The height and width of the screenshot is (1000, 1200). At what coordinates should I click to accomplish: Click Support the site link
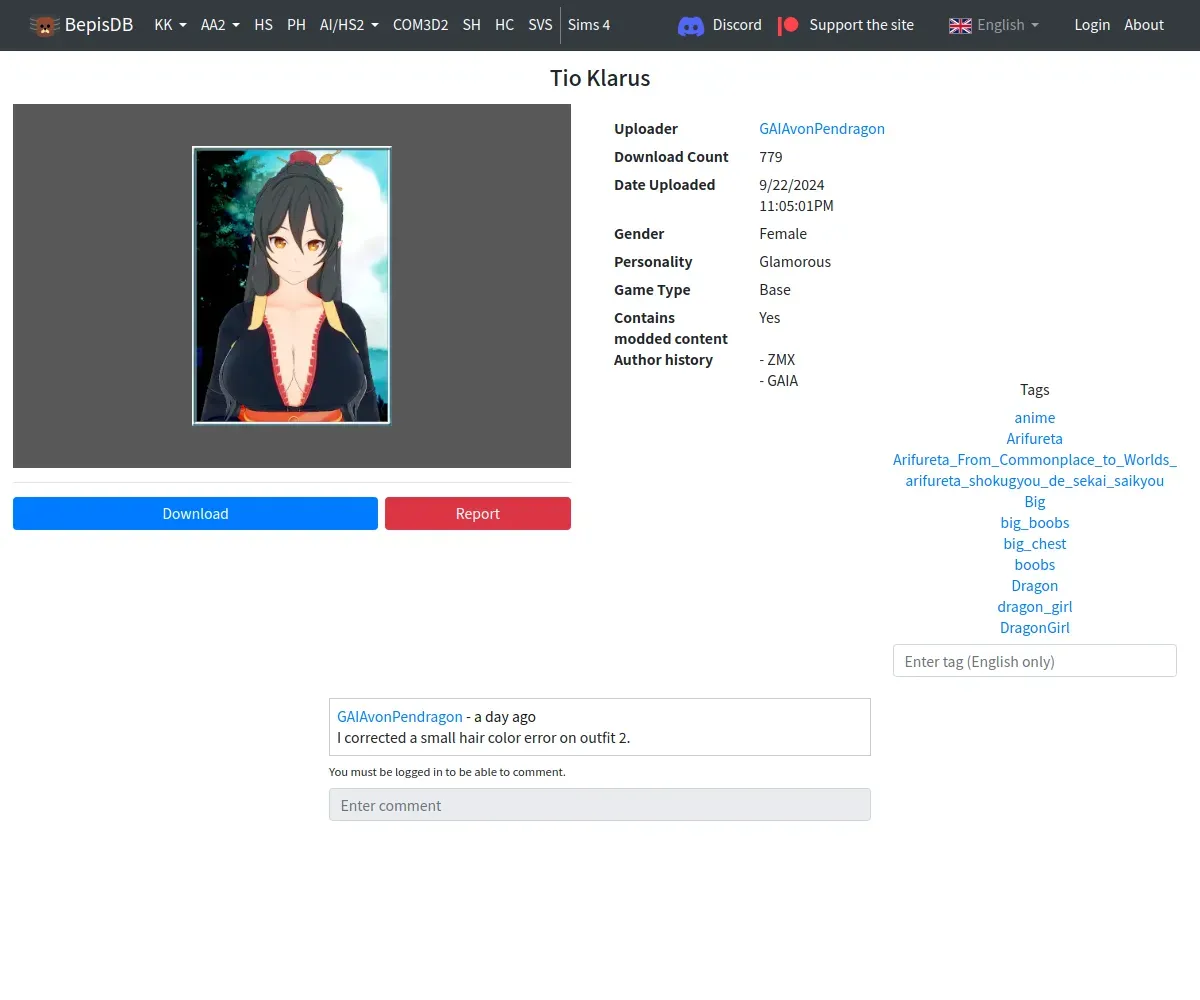pyautogui.click(x=861, y=25)
